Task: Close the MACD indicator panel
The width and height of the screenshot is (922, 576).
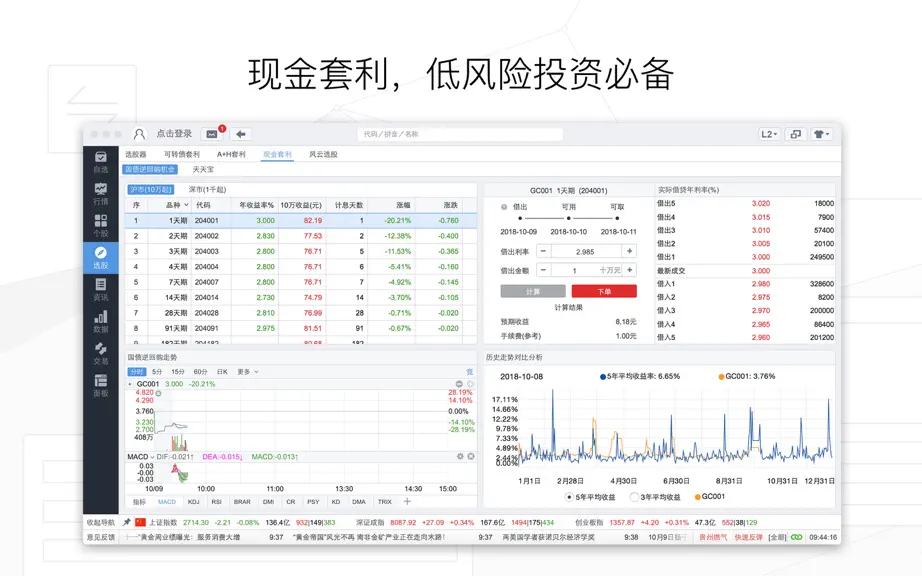Action: click(471, 456)
